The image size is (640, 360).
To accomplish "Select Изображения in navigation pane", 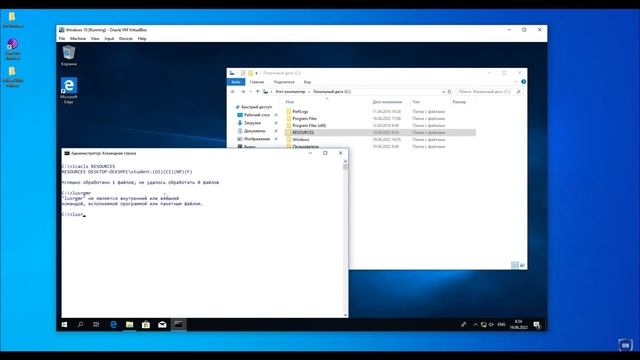I will click(x=257, y=139).
